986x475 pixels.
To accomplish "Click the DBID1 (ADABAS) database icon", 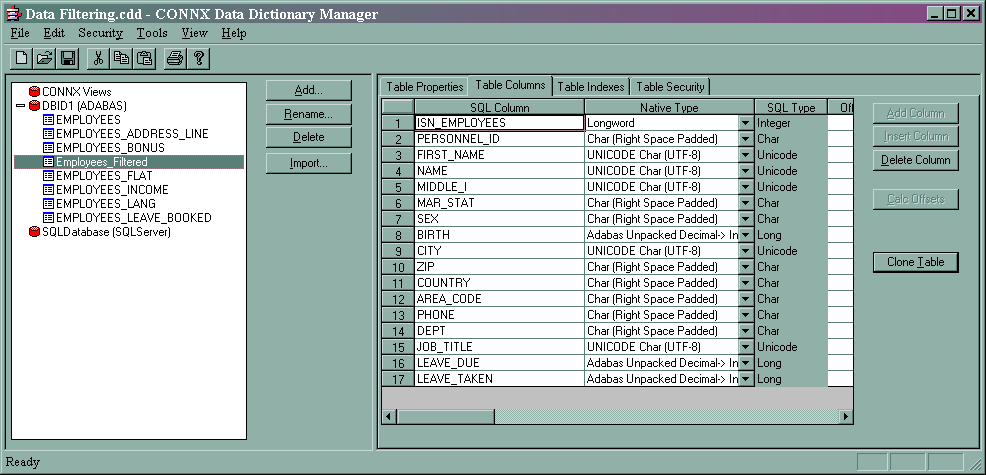I will (x=35, y=106).
